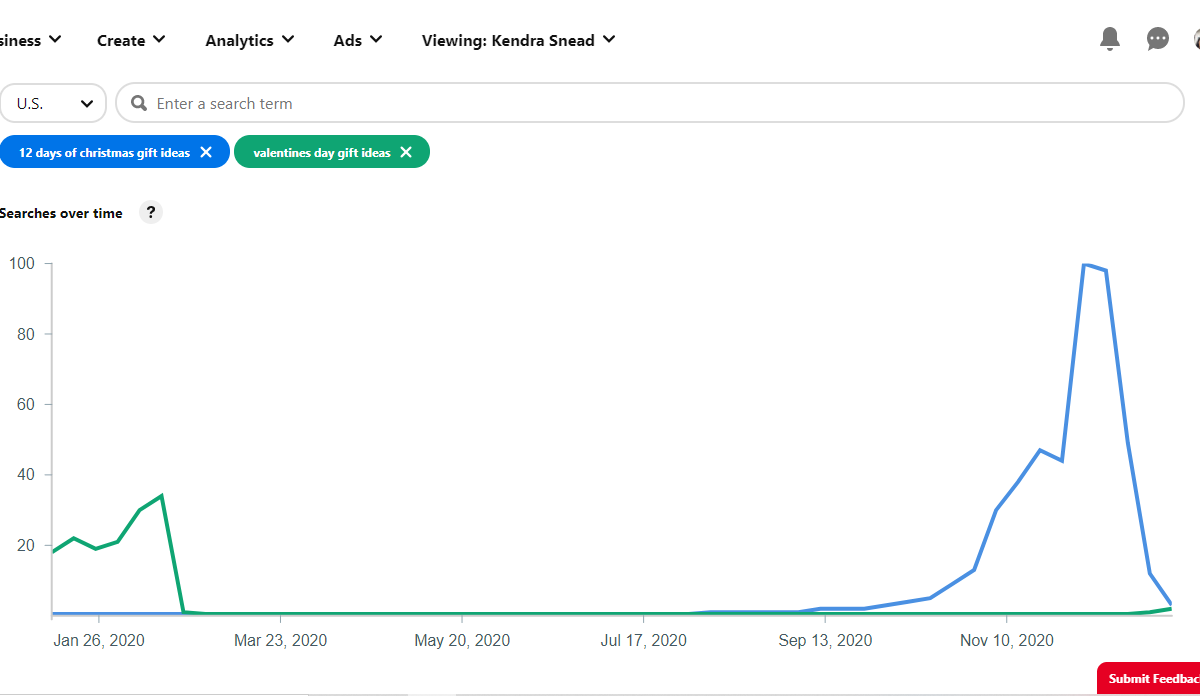The width and height of the screenshot is (1200, 696).
Task: Click the magnifying glass search icon
Action: coord(138,103)
